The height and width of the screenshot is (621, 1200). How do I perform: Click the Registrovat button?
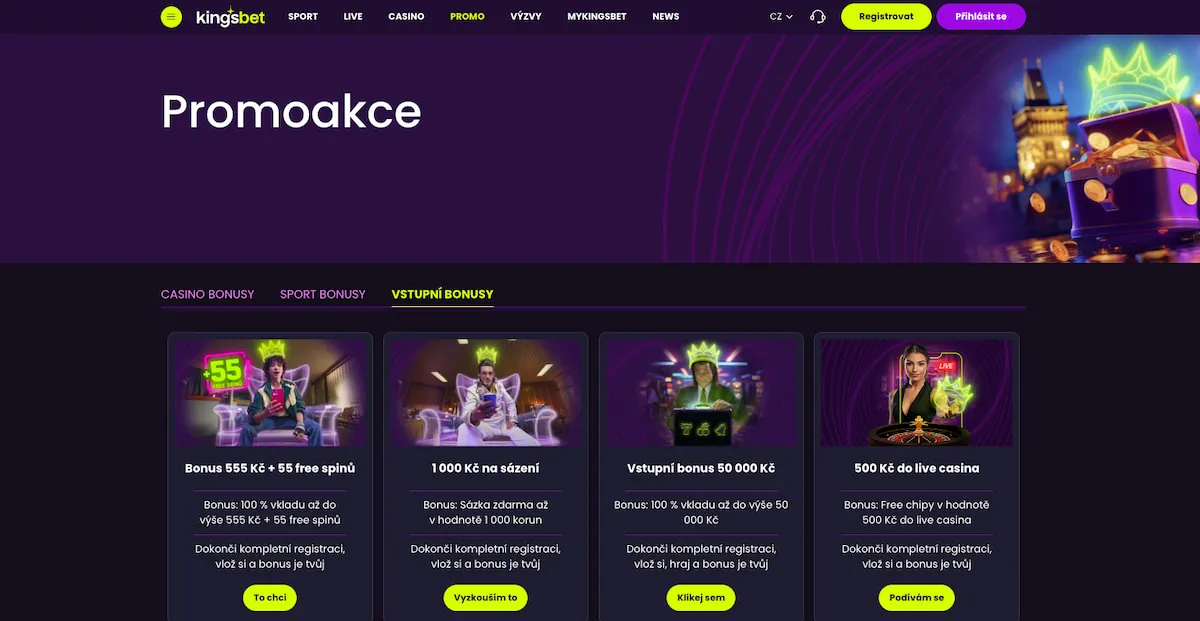coord(886,17)
